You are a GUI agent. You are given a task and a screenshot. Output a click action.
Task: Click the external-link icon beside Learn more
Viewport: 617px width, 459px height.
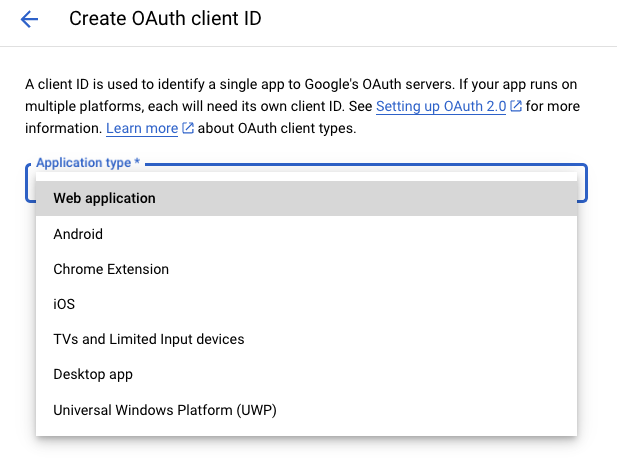188,128
